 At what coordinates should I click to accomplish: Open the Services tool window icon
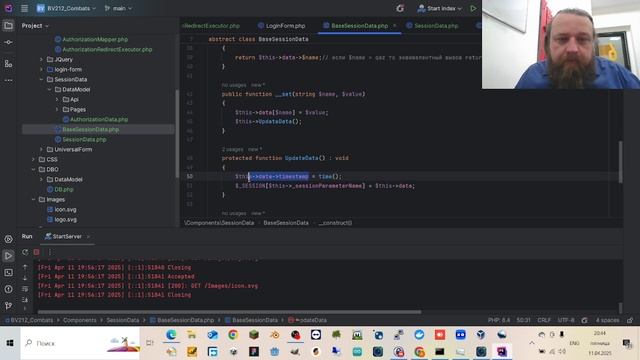point(8,239)
